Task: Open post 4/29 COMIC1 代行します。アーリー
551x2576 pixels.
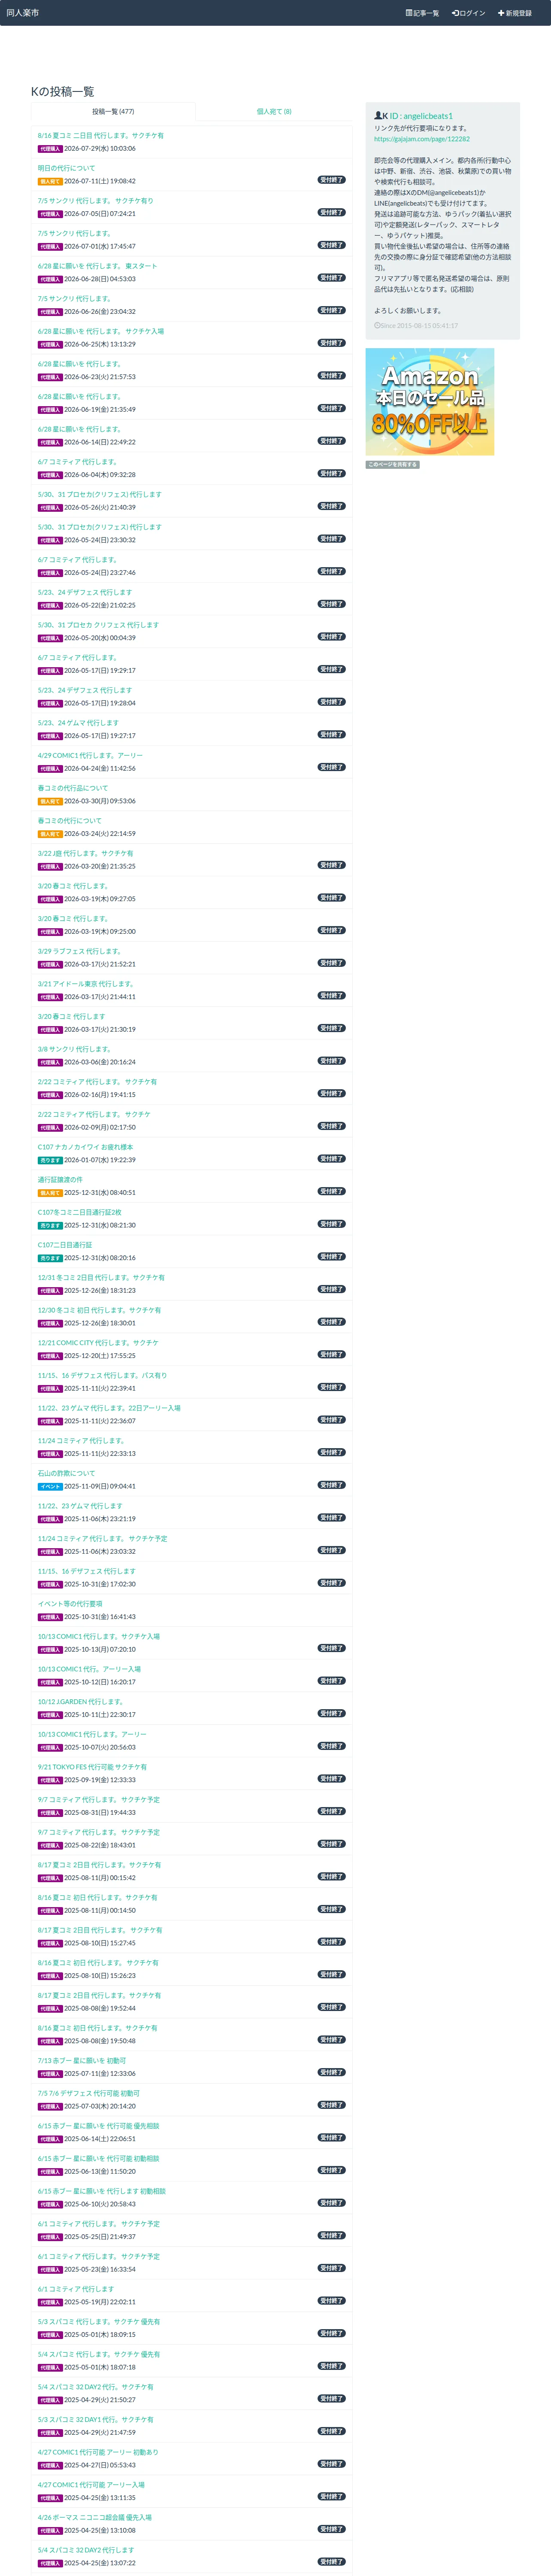Action: pos(91,755)
